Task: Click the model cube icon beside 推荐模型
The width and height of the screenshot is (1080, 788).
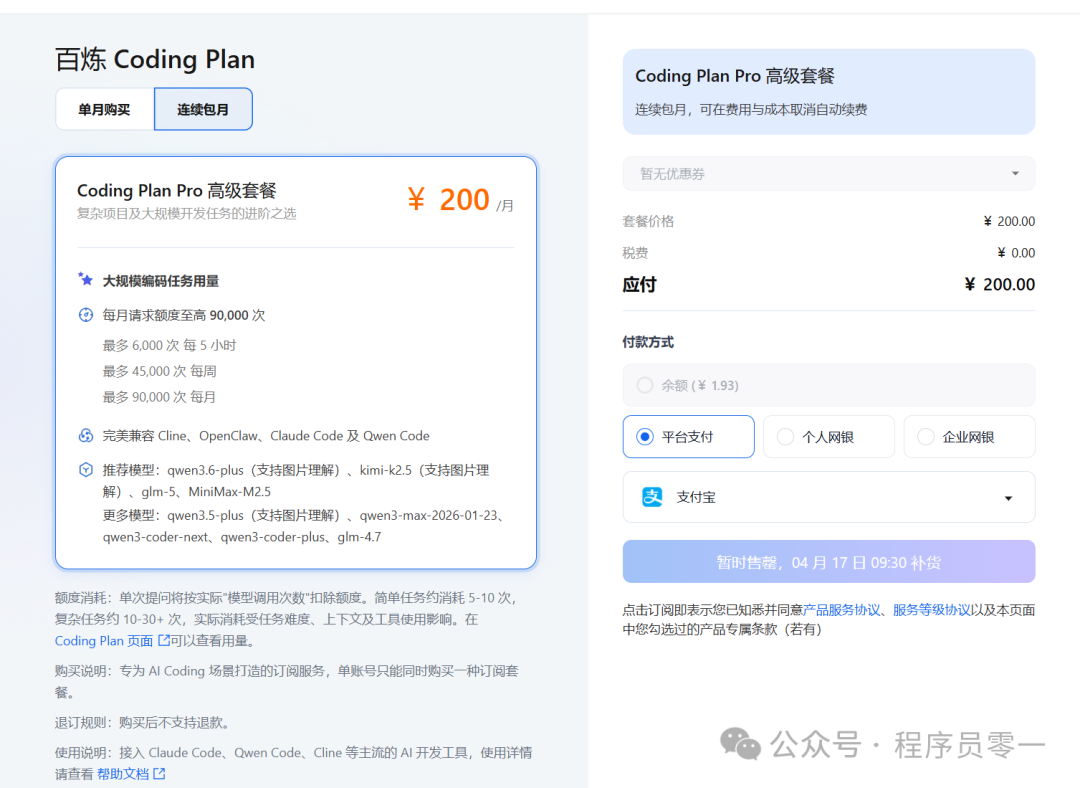Action: 85,470
